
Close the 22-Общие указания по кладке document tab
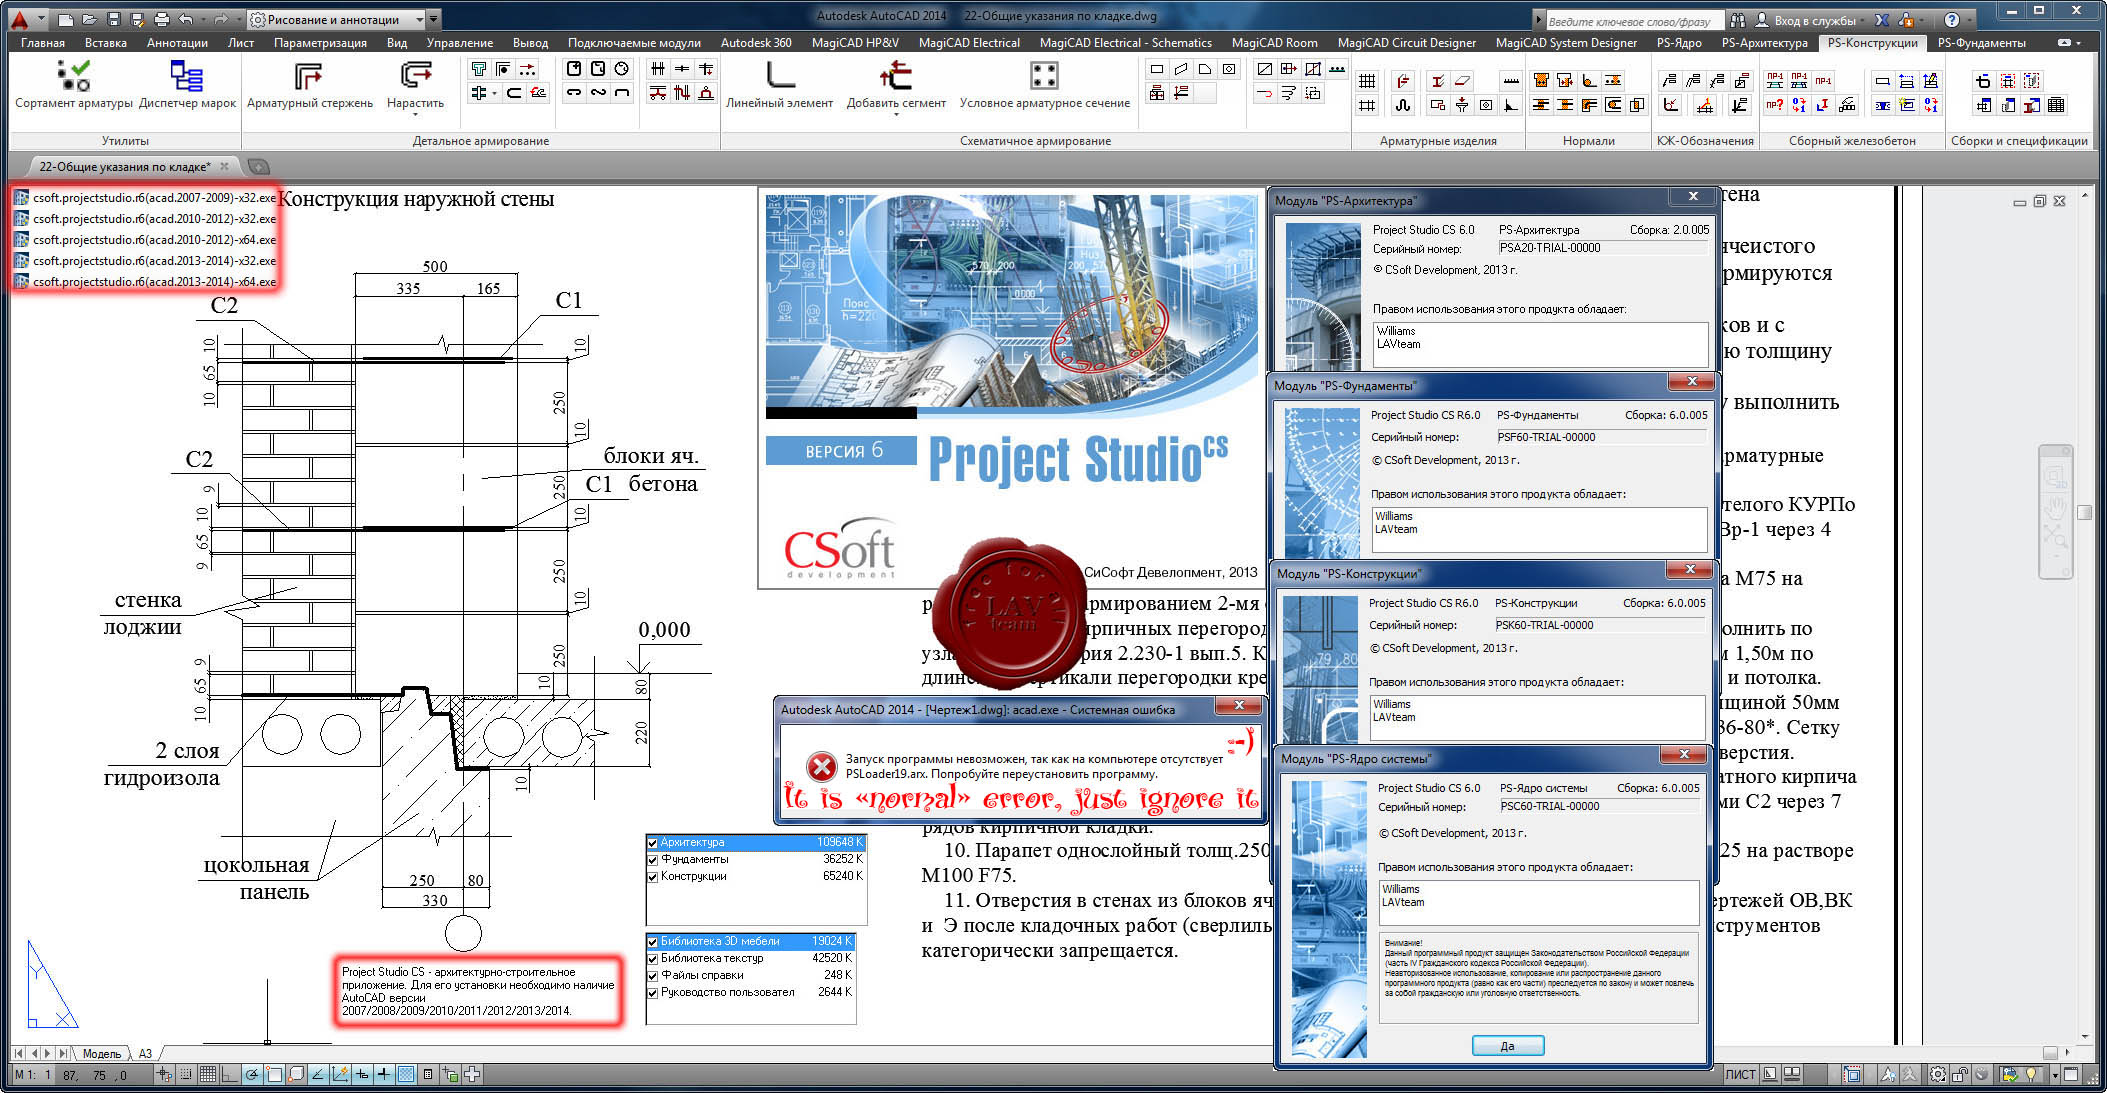click(224, 166)
